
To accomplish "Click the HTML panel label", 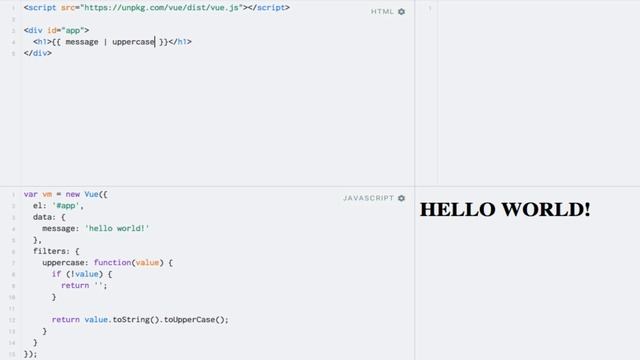I will pyautogui.click(x=382, y=12).
